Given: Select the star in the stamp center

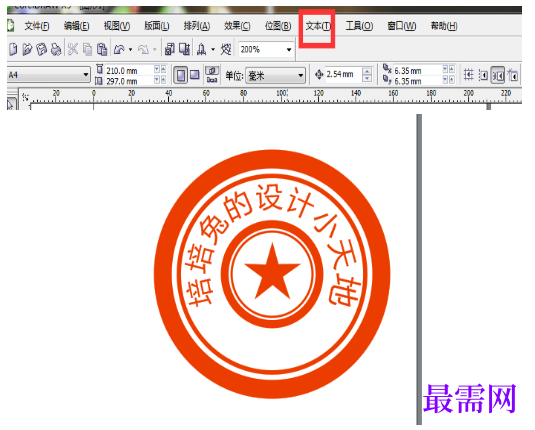Looking at the screenshot, I should [272, 272].
